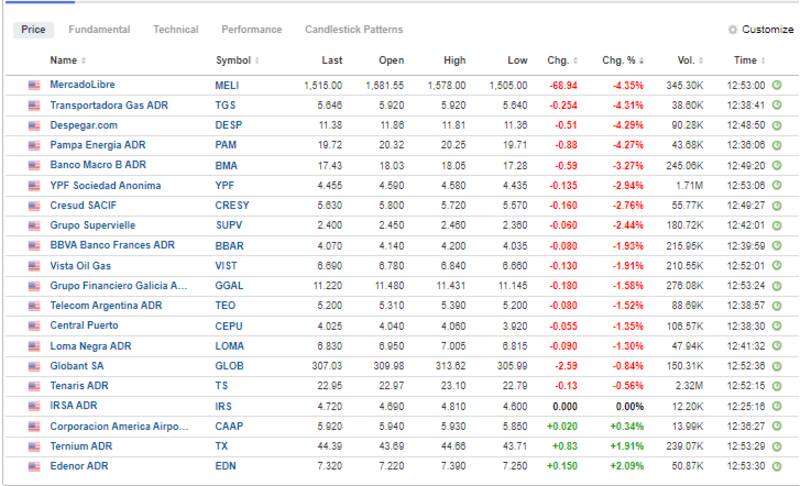Click the green clock icon for Edenor ADR
The width and height of the screenshot is (800, 486).
point(777,466)
